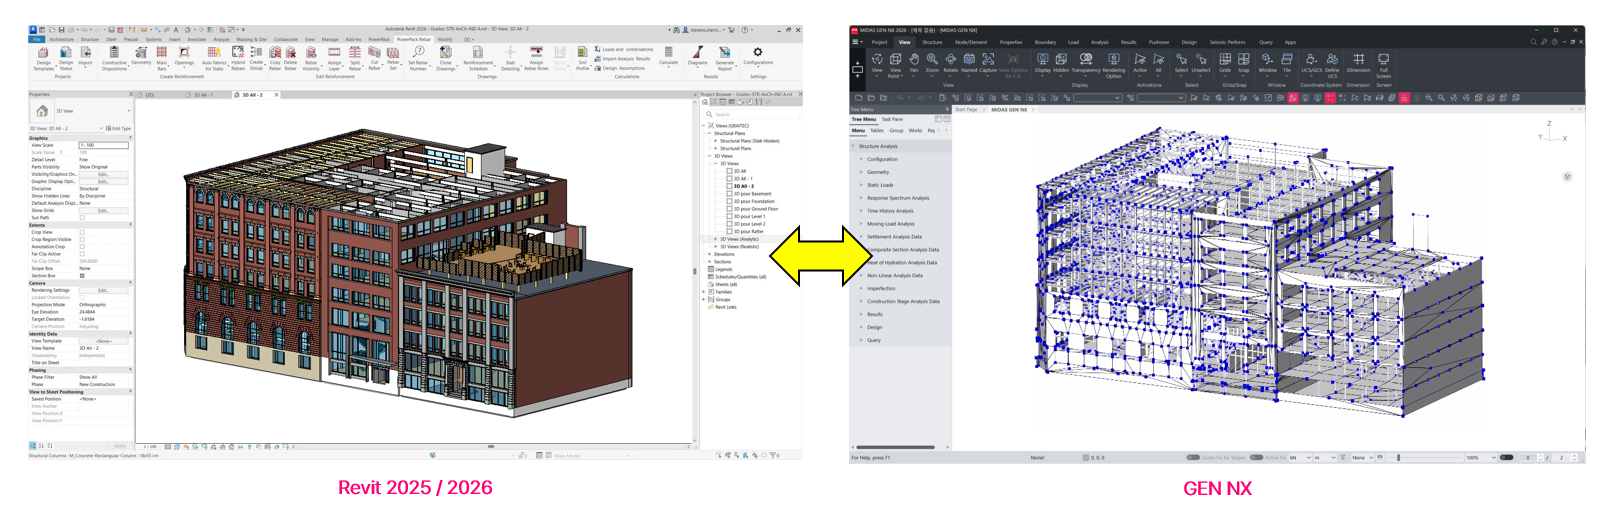The height and width of the screenshot is (522, 1615).
Task: Open Rebar Visibility options
Action: 311,58
